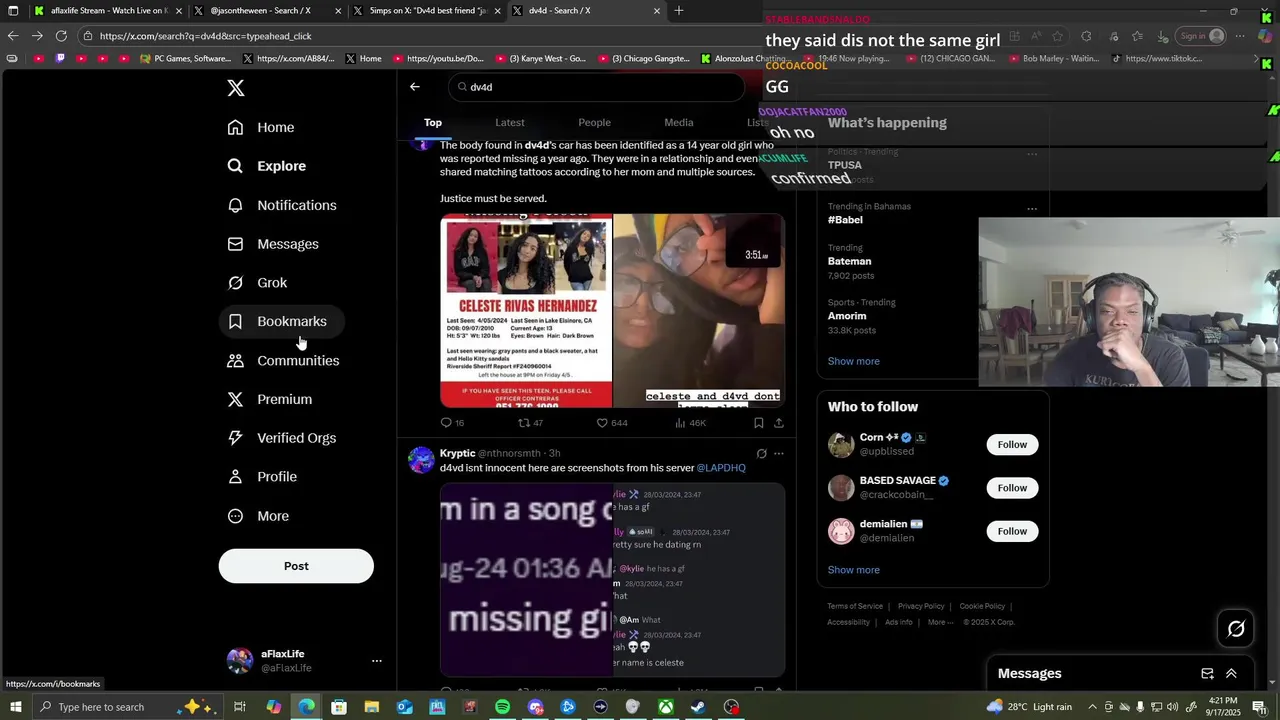Switch to the Media search tab

(x=678, y=122)
